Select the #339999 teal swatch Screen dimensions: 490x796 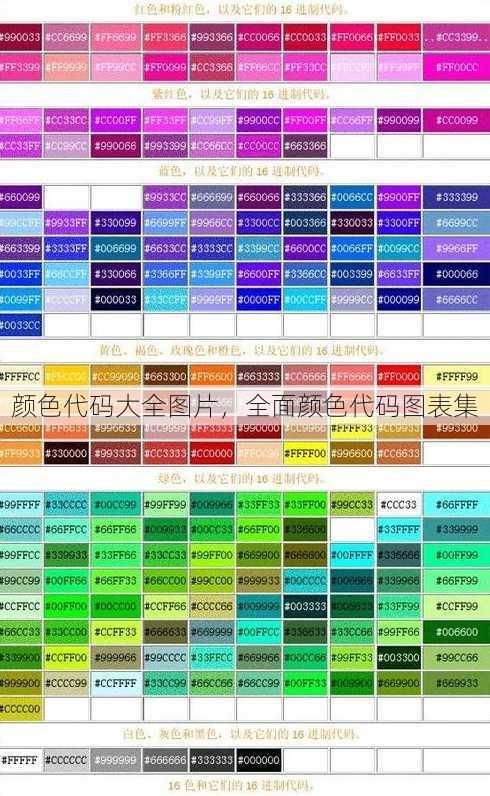point(456,529)
